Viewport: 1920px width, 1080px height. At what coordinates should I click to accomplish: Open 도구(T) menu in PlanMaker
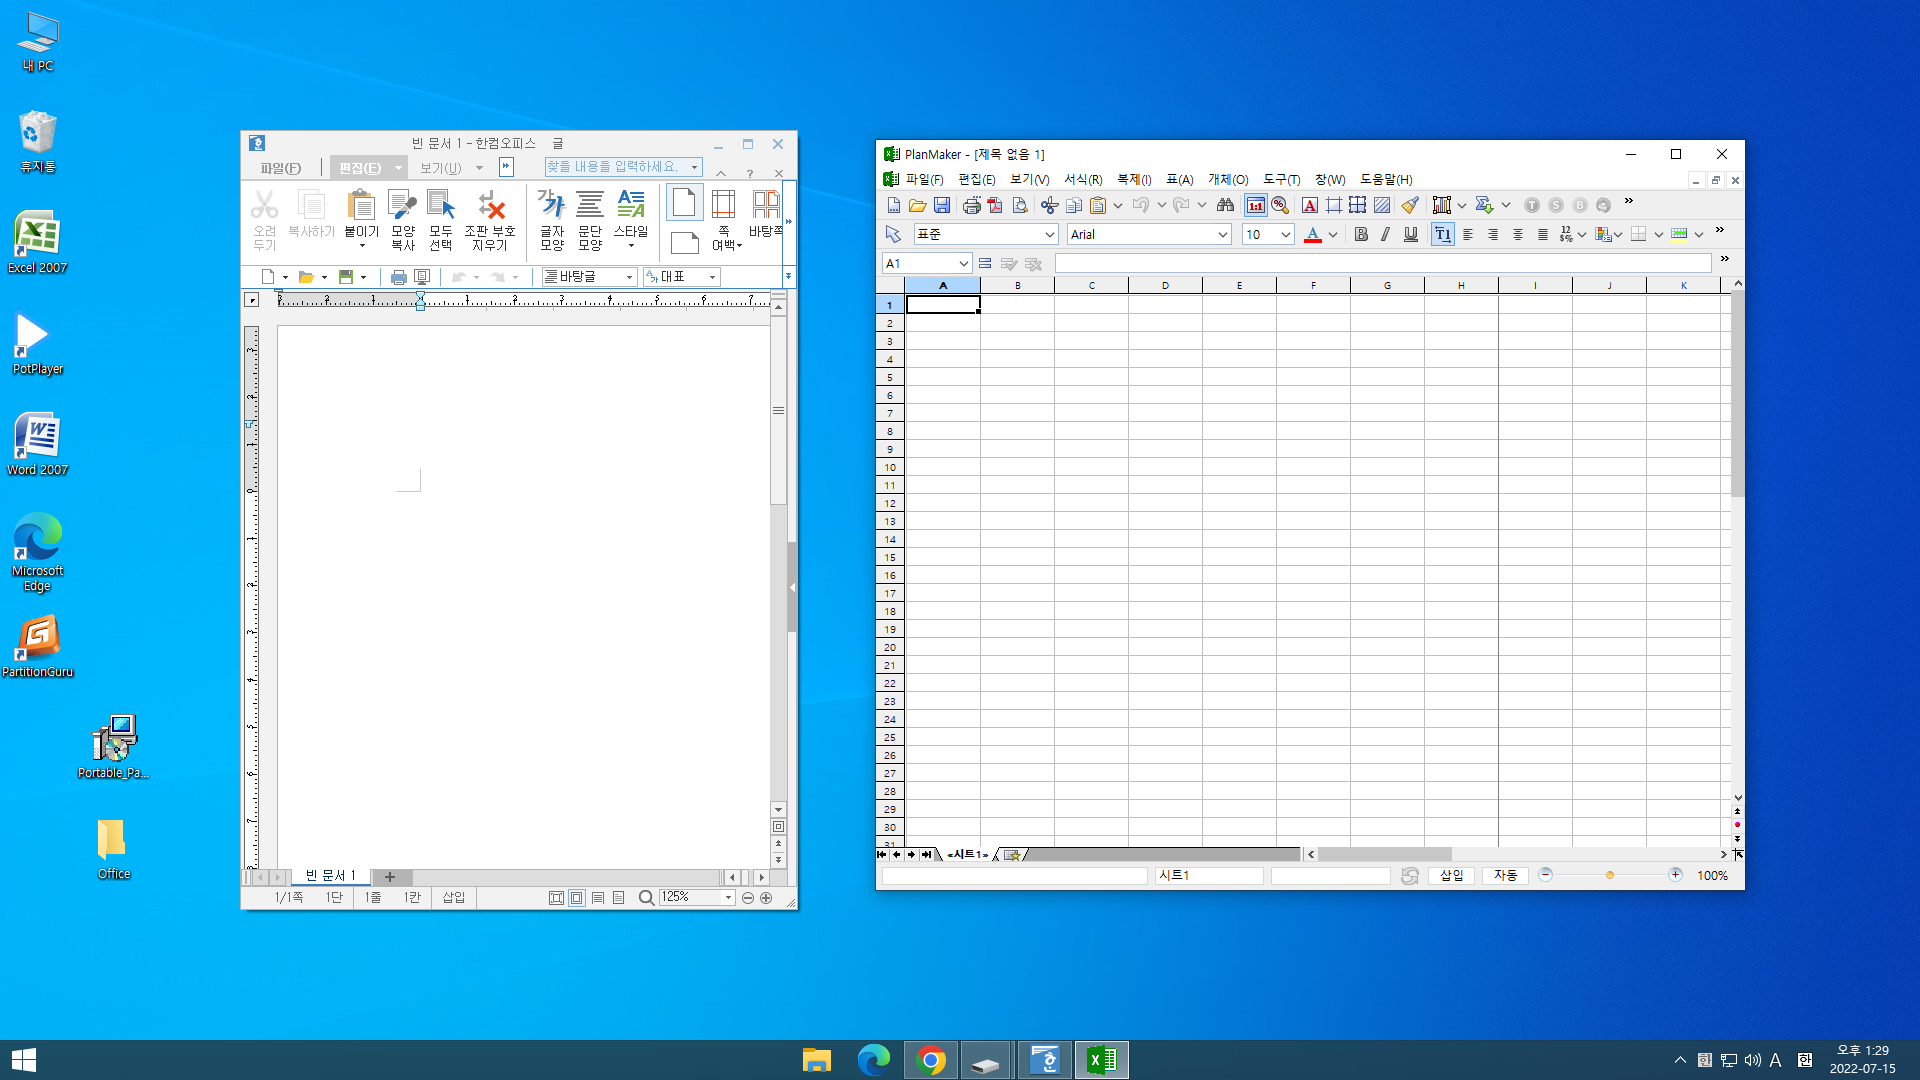[1281, 180]
